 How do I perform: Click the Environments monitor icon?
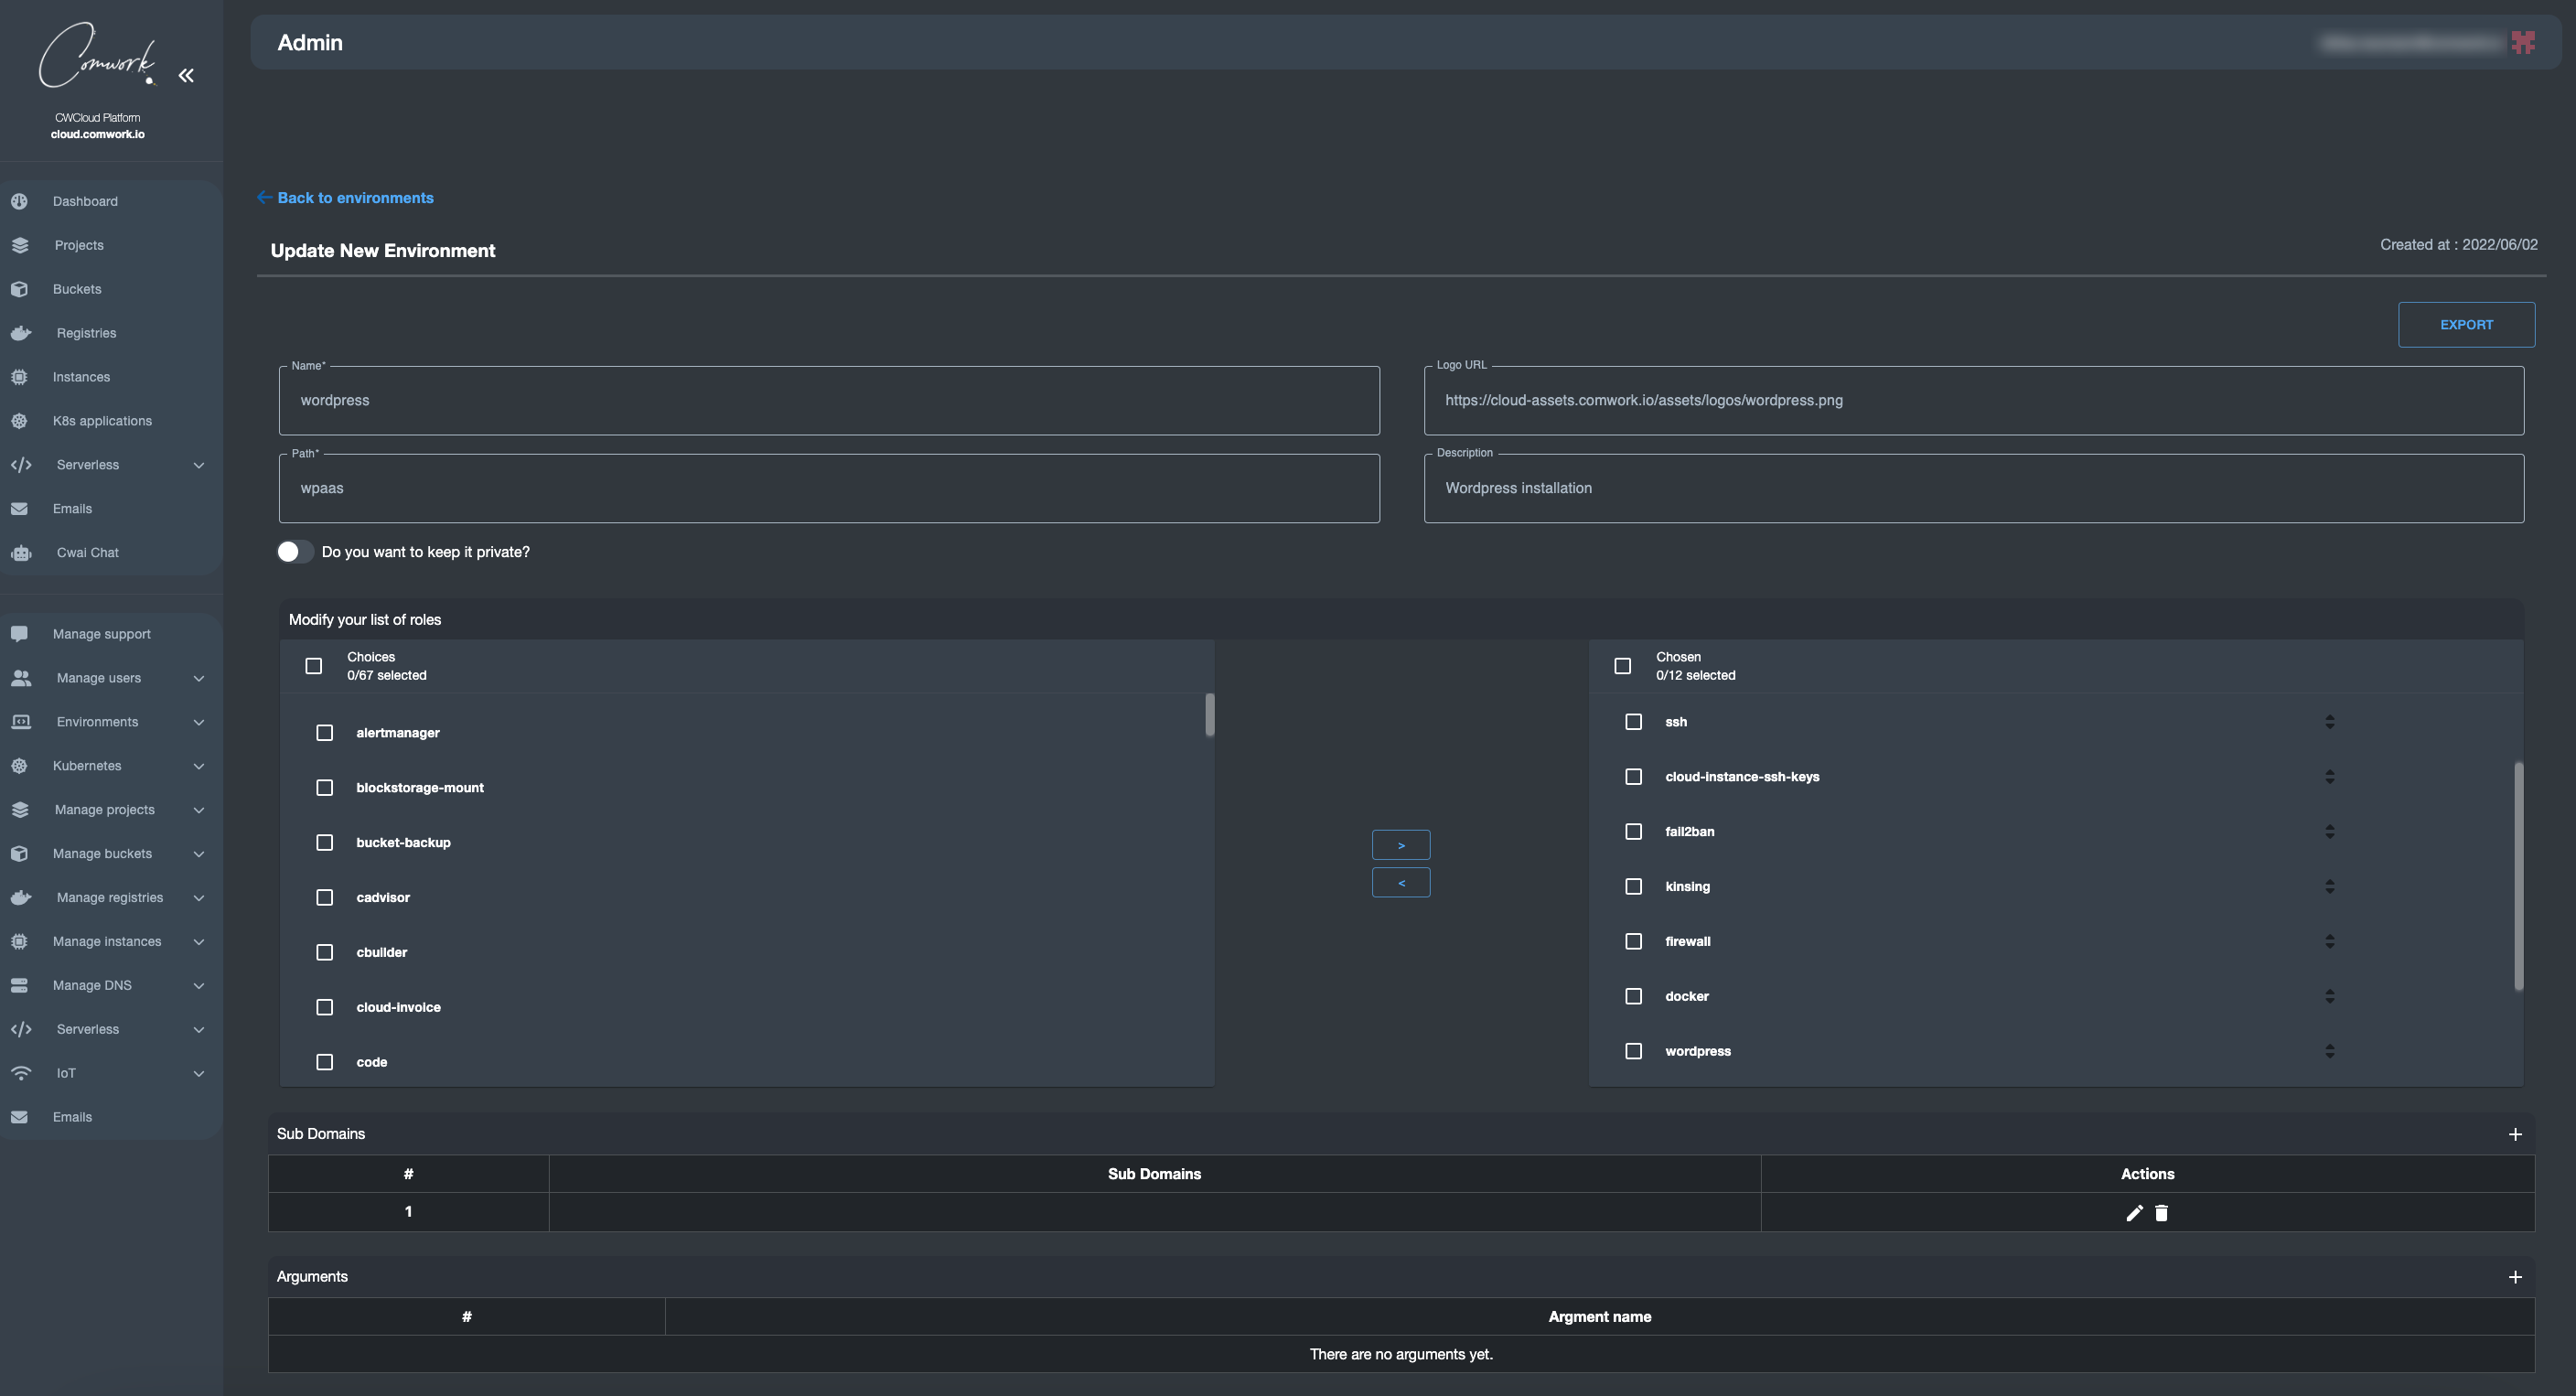click(x=21, y=722)
